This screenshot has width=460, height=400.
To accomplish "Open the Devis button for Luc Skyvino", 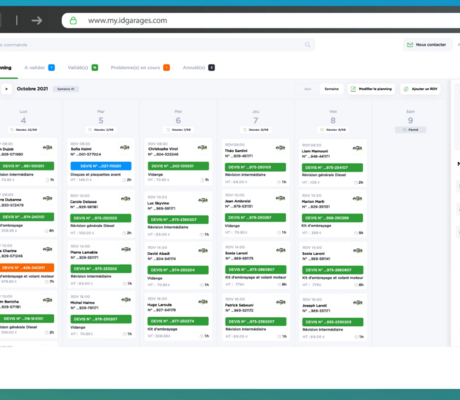I will point(178,220).
